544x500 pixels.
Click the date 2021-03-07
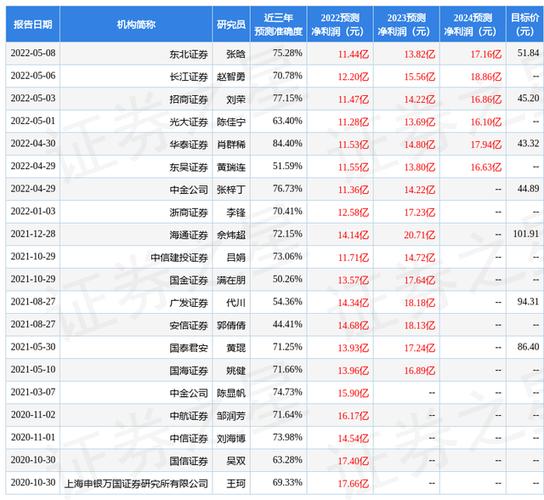33,392
